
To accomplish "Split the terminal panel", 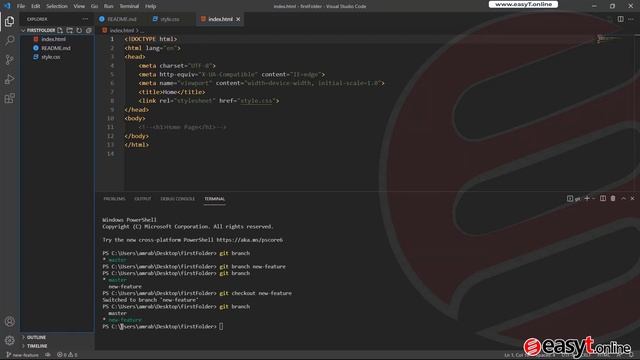I will pos(603,198).
